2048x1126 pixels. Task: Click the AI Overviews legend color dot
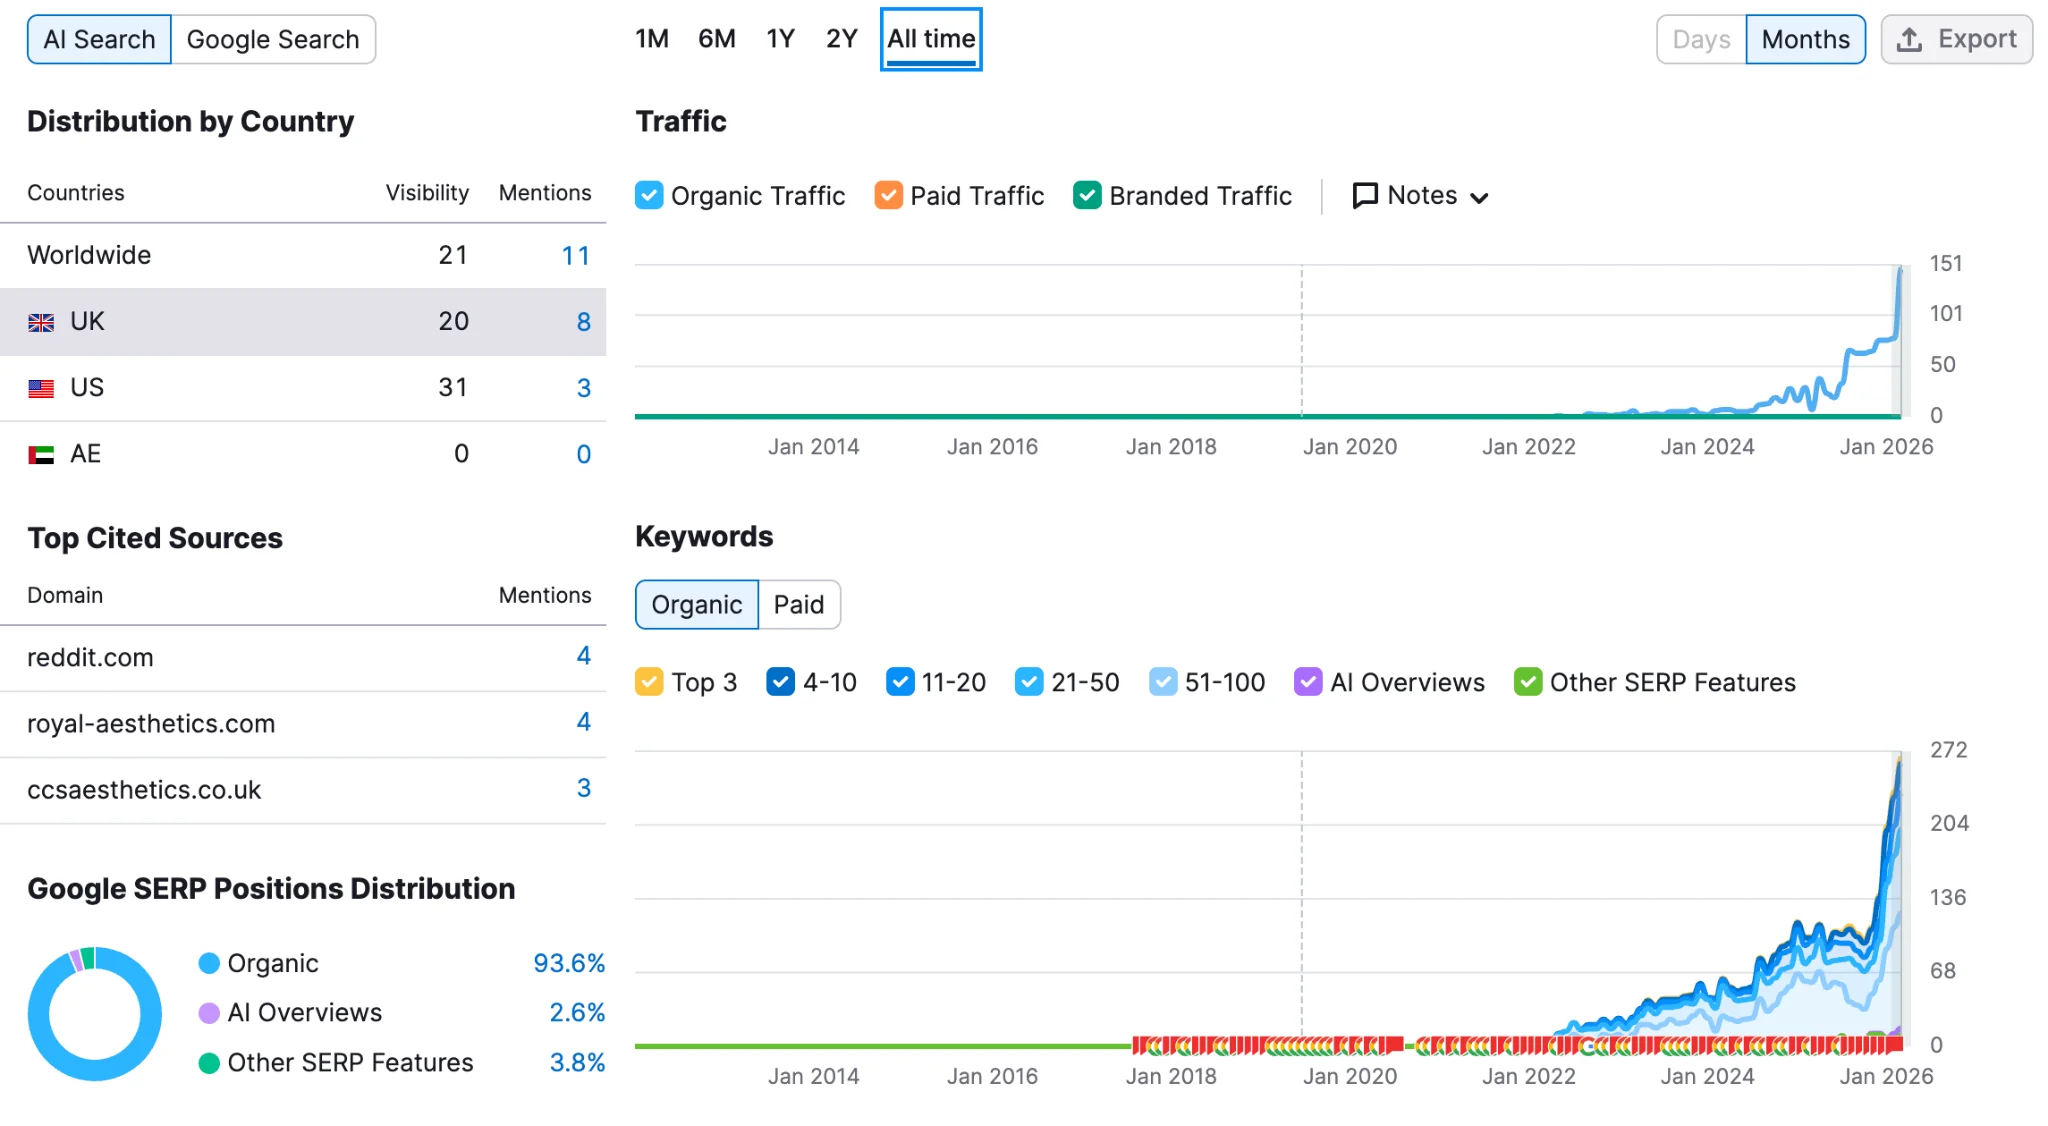[x=209, y=1013]
